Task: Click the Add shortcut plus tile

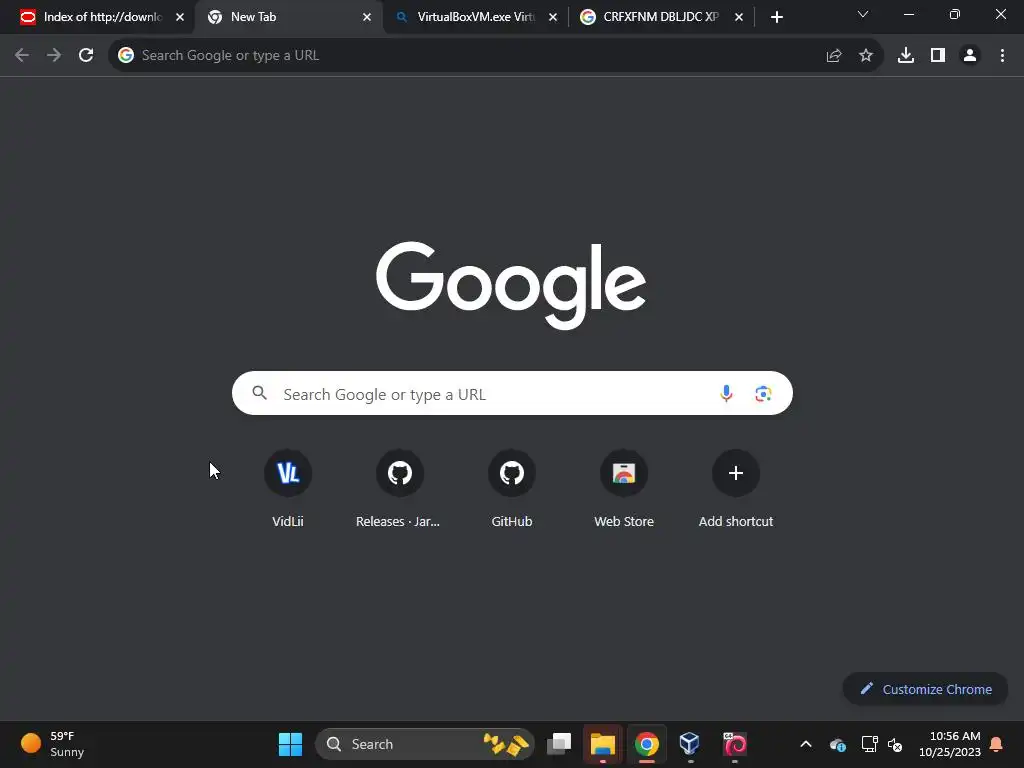Action: pos(736,488)
